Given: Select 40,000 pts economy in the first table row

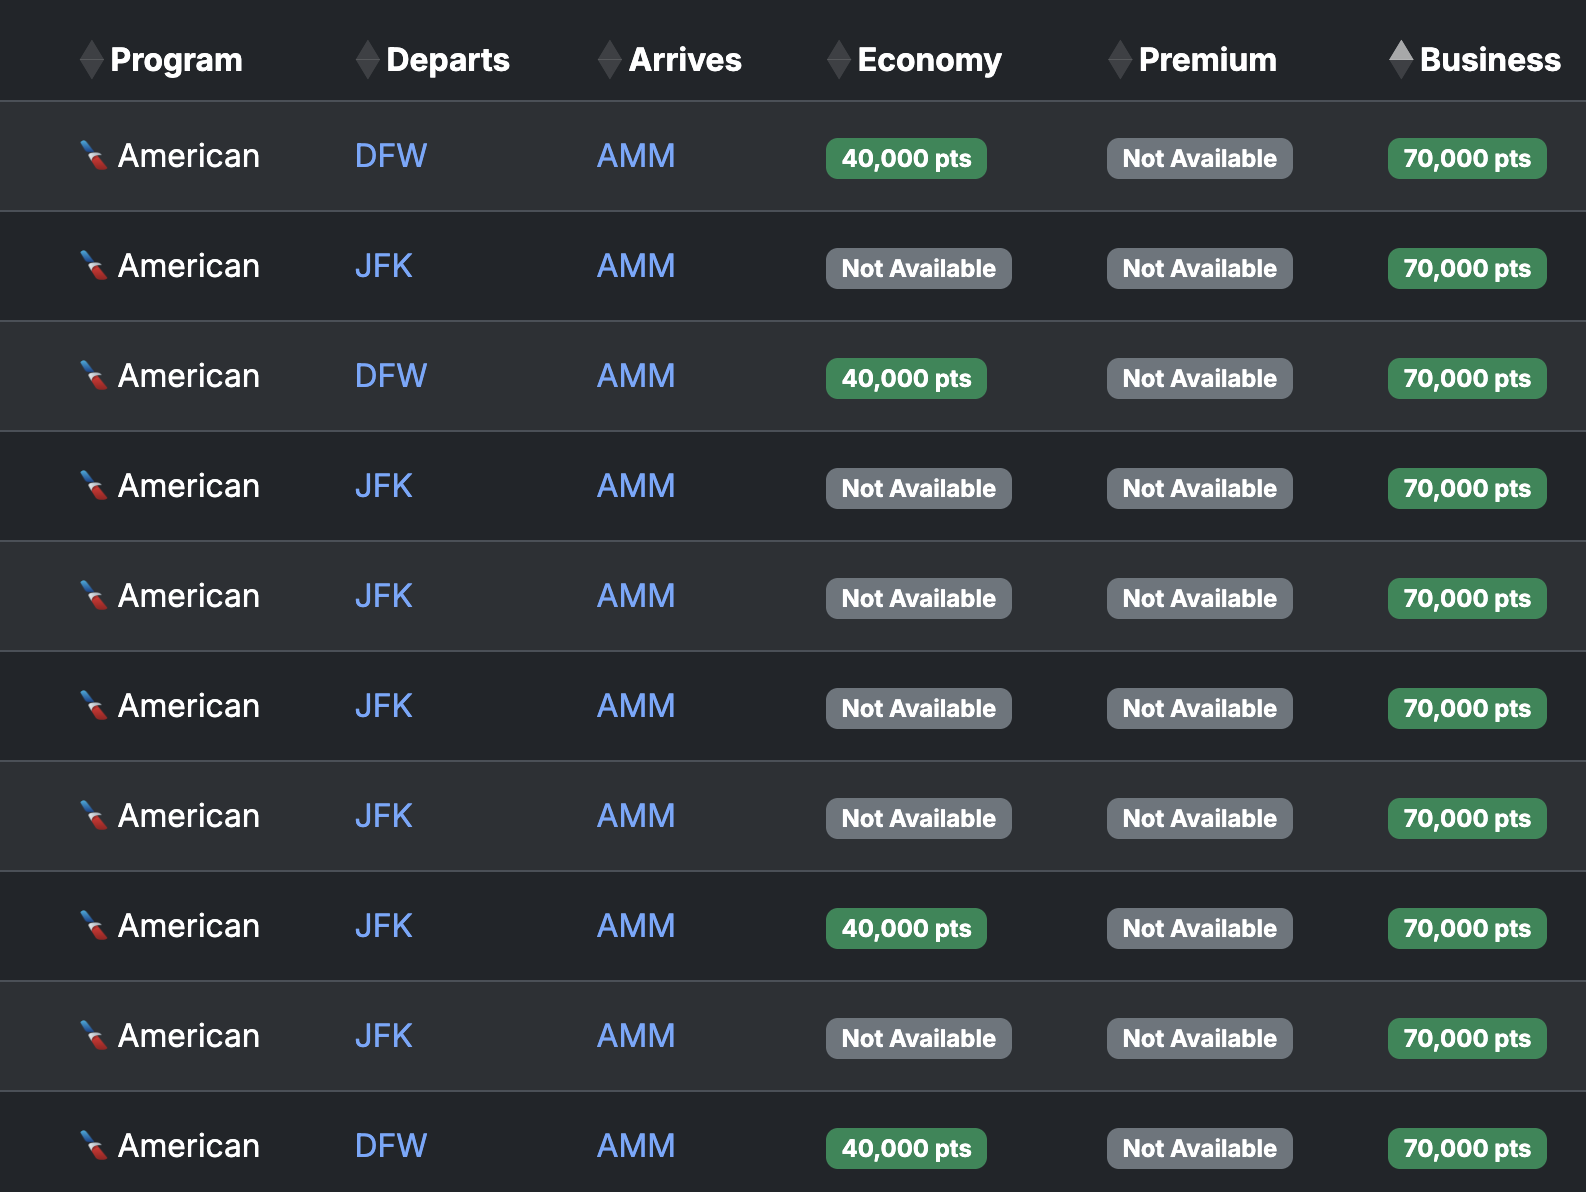Looking at the screenshot, I should click(x=906, y=158).
